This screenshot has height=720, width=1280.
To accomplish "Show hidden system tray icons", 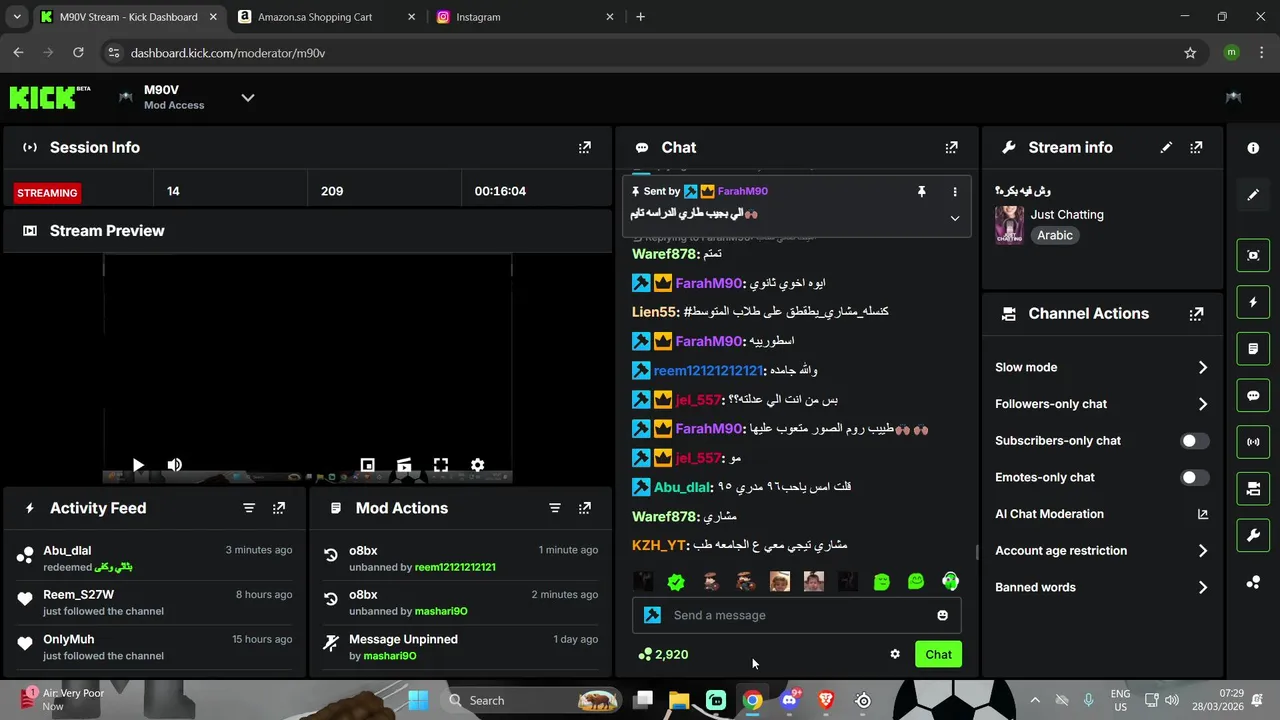I will 1035,700.
